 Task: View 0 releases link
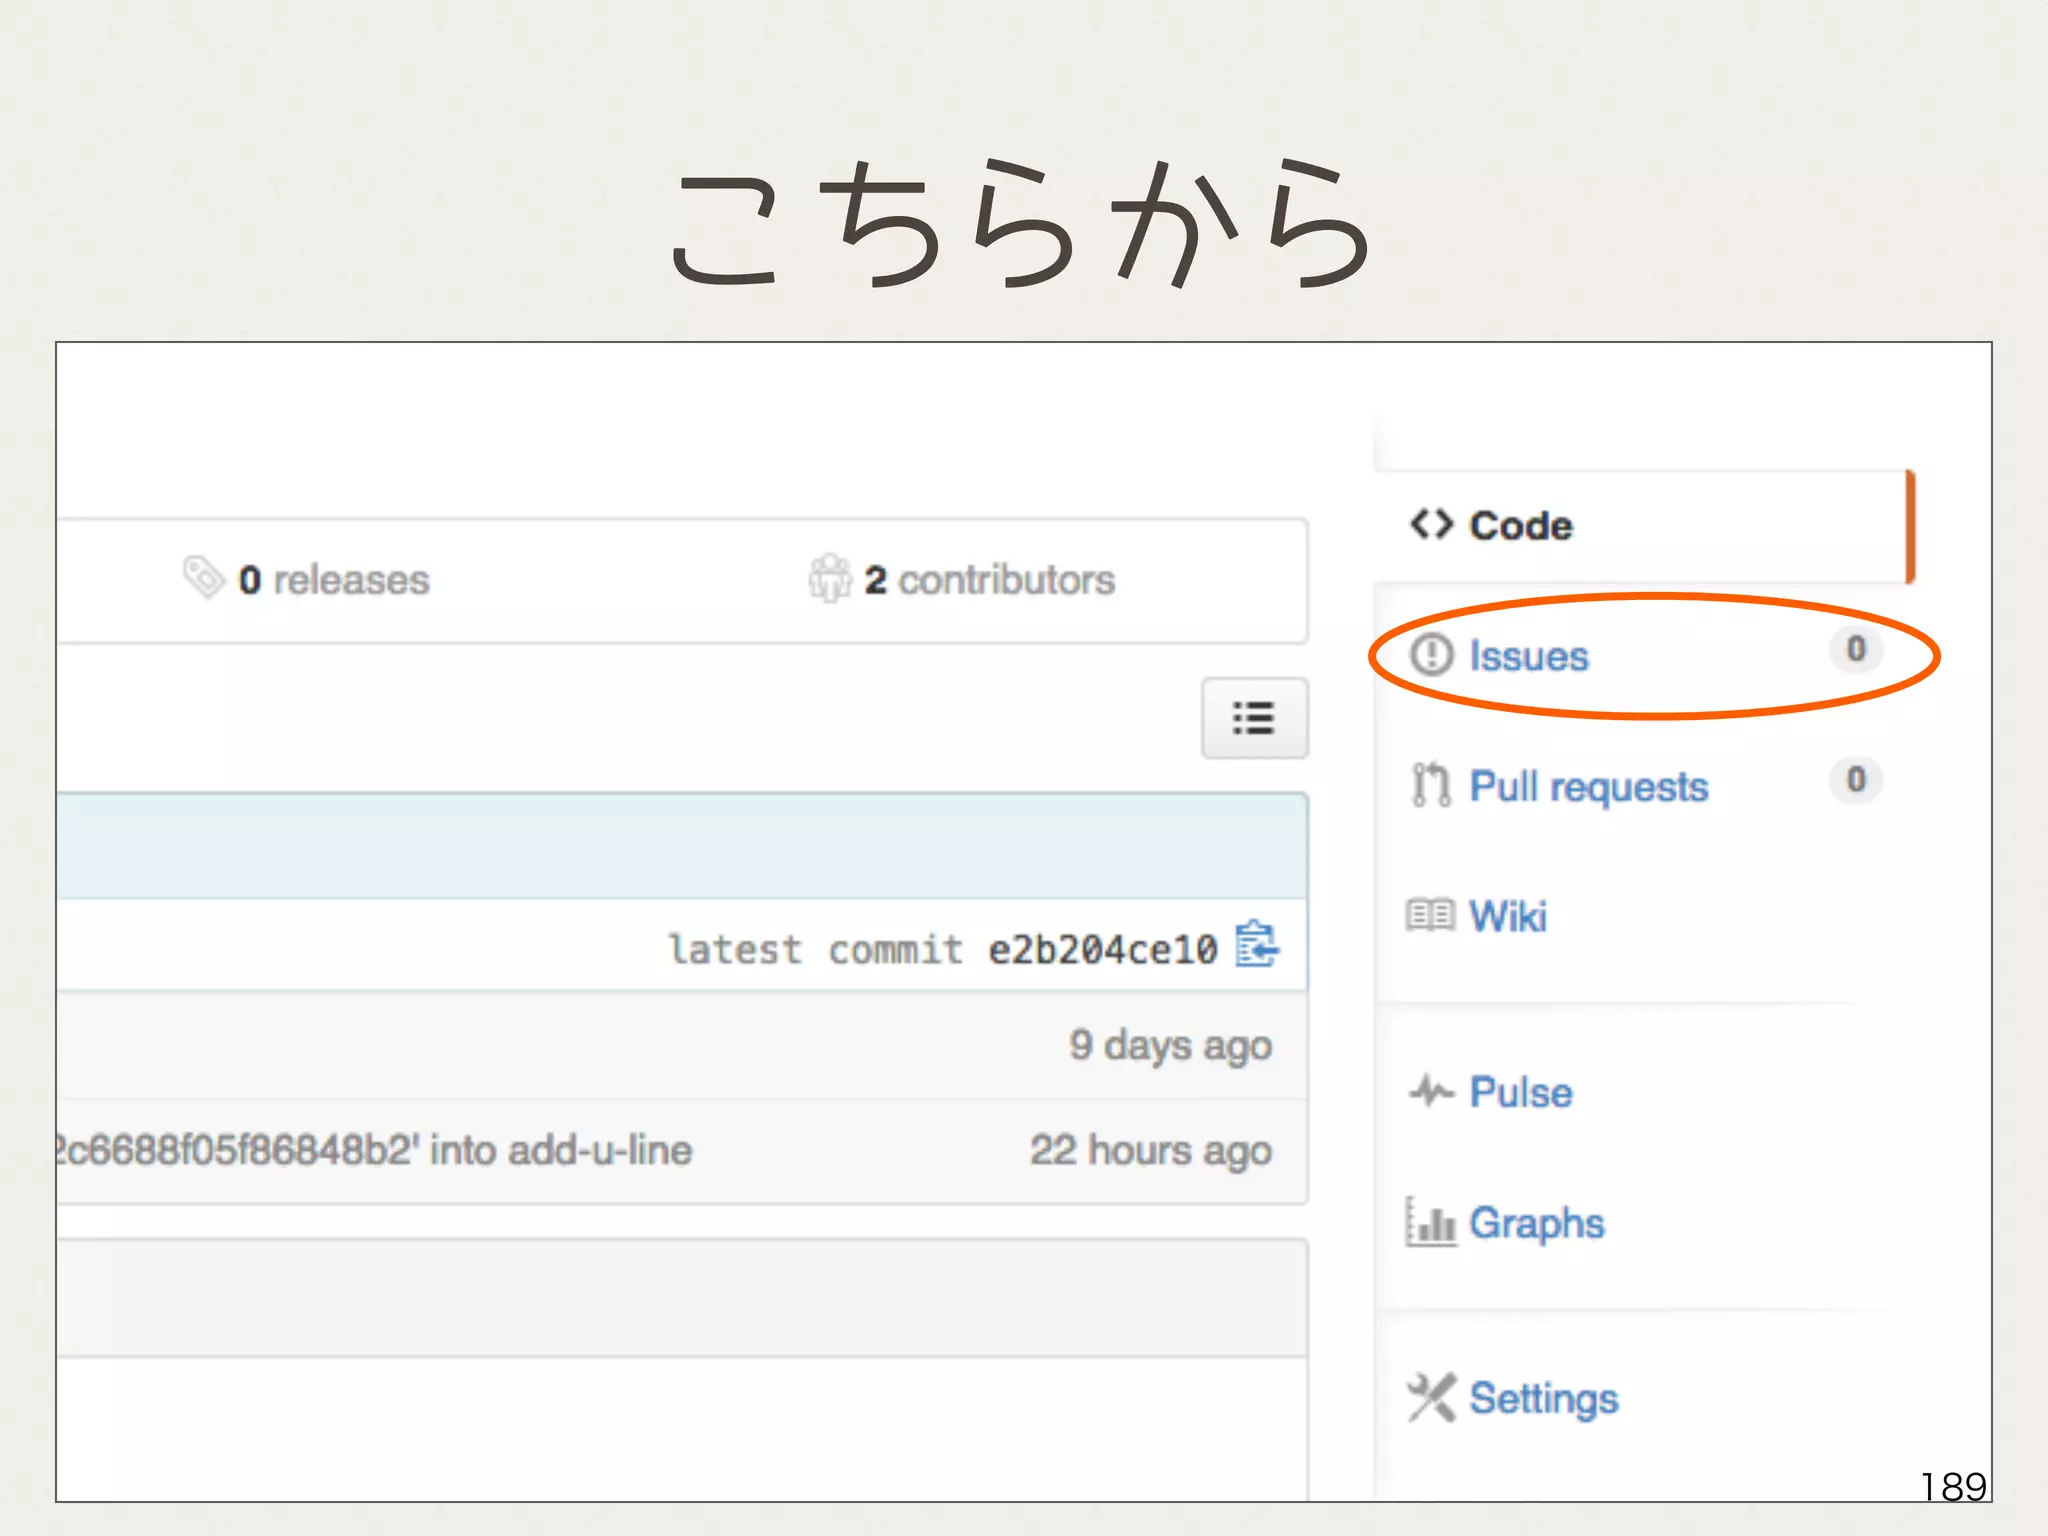tap(333, 580)
